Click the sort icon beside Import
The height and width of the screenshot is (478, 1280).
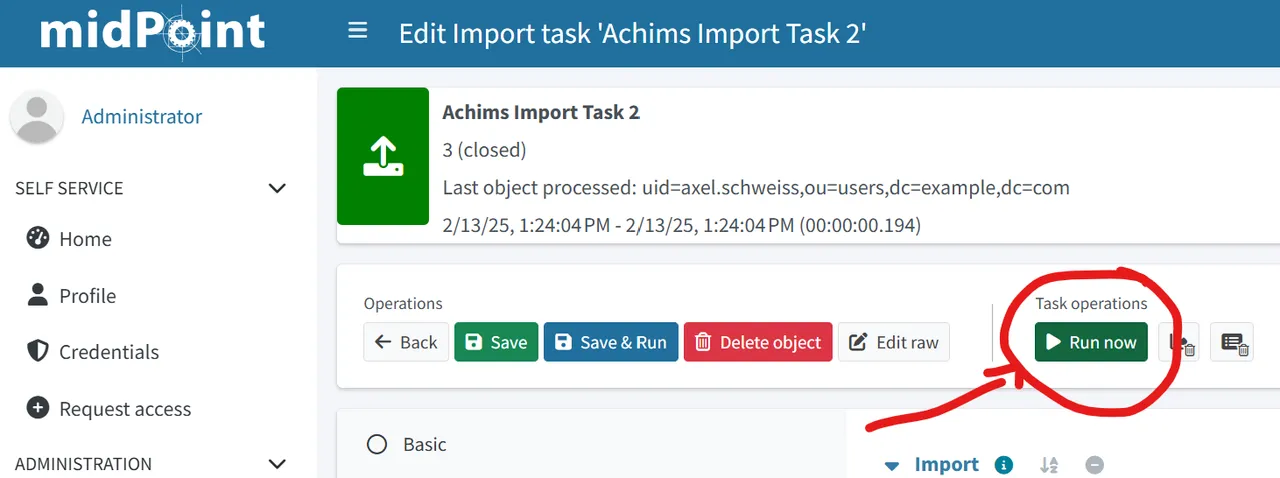pos(1049,465)
